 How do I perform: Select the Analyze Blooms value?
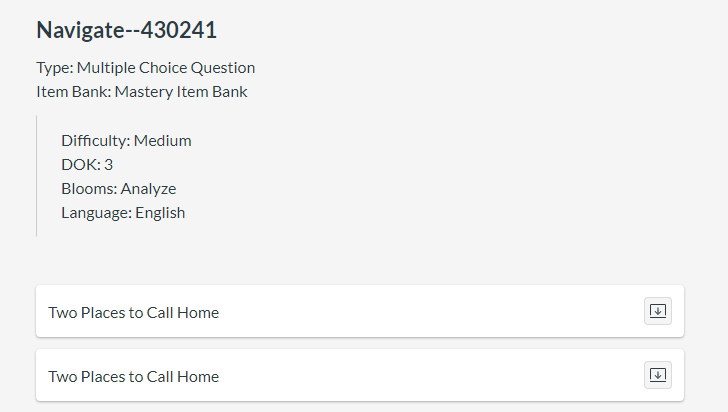coord(148,188)
